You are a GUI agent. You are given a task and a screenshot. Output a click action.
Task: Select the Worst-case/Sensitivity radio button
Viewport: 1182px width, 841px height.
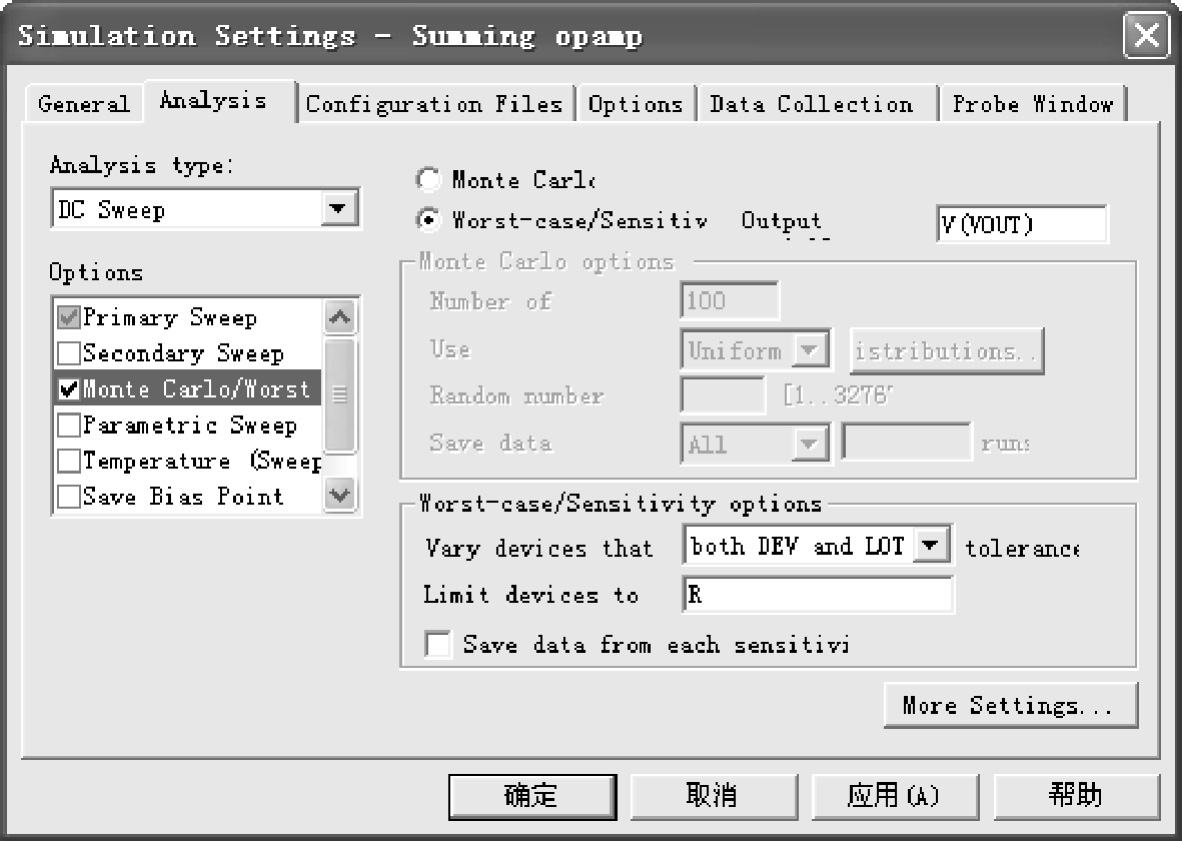point(428,221)
